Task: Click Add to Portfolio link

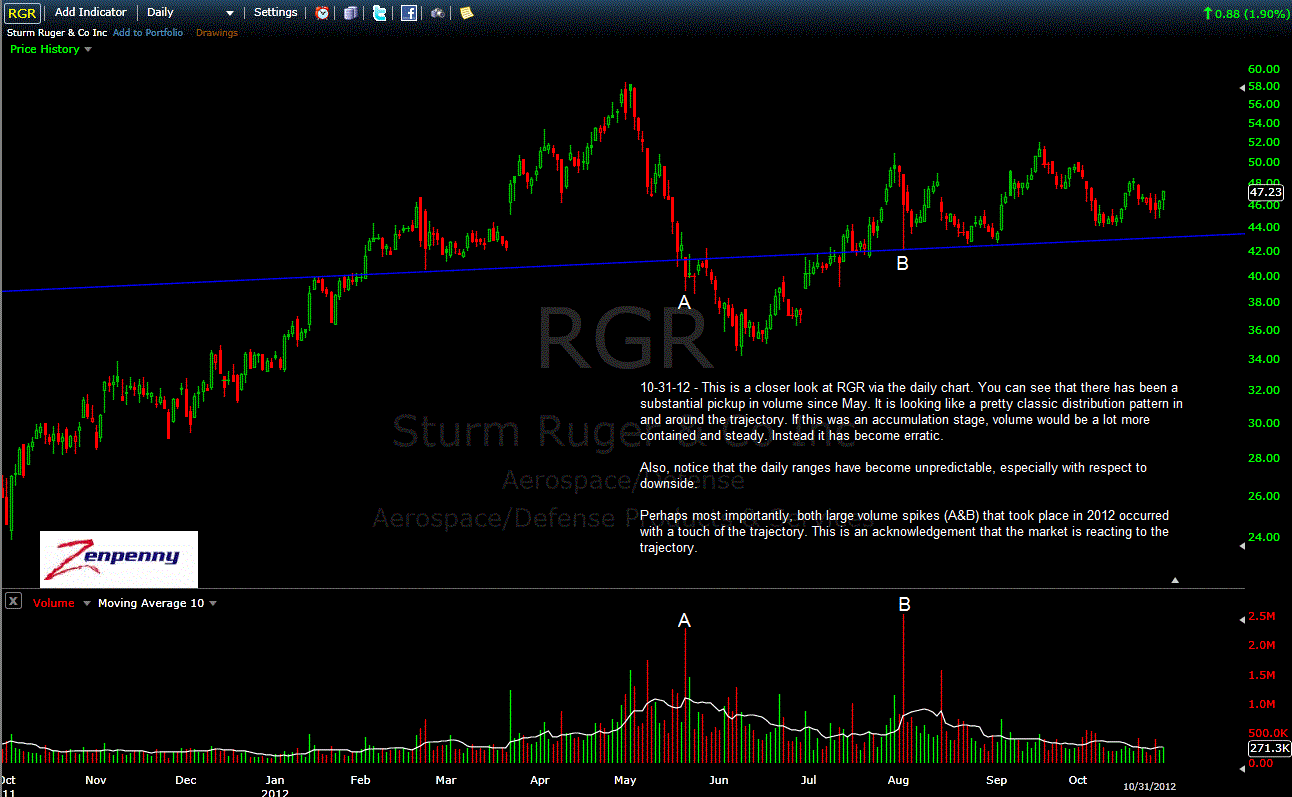Action: 148,33
